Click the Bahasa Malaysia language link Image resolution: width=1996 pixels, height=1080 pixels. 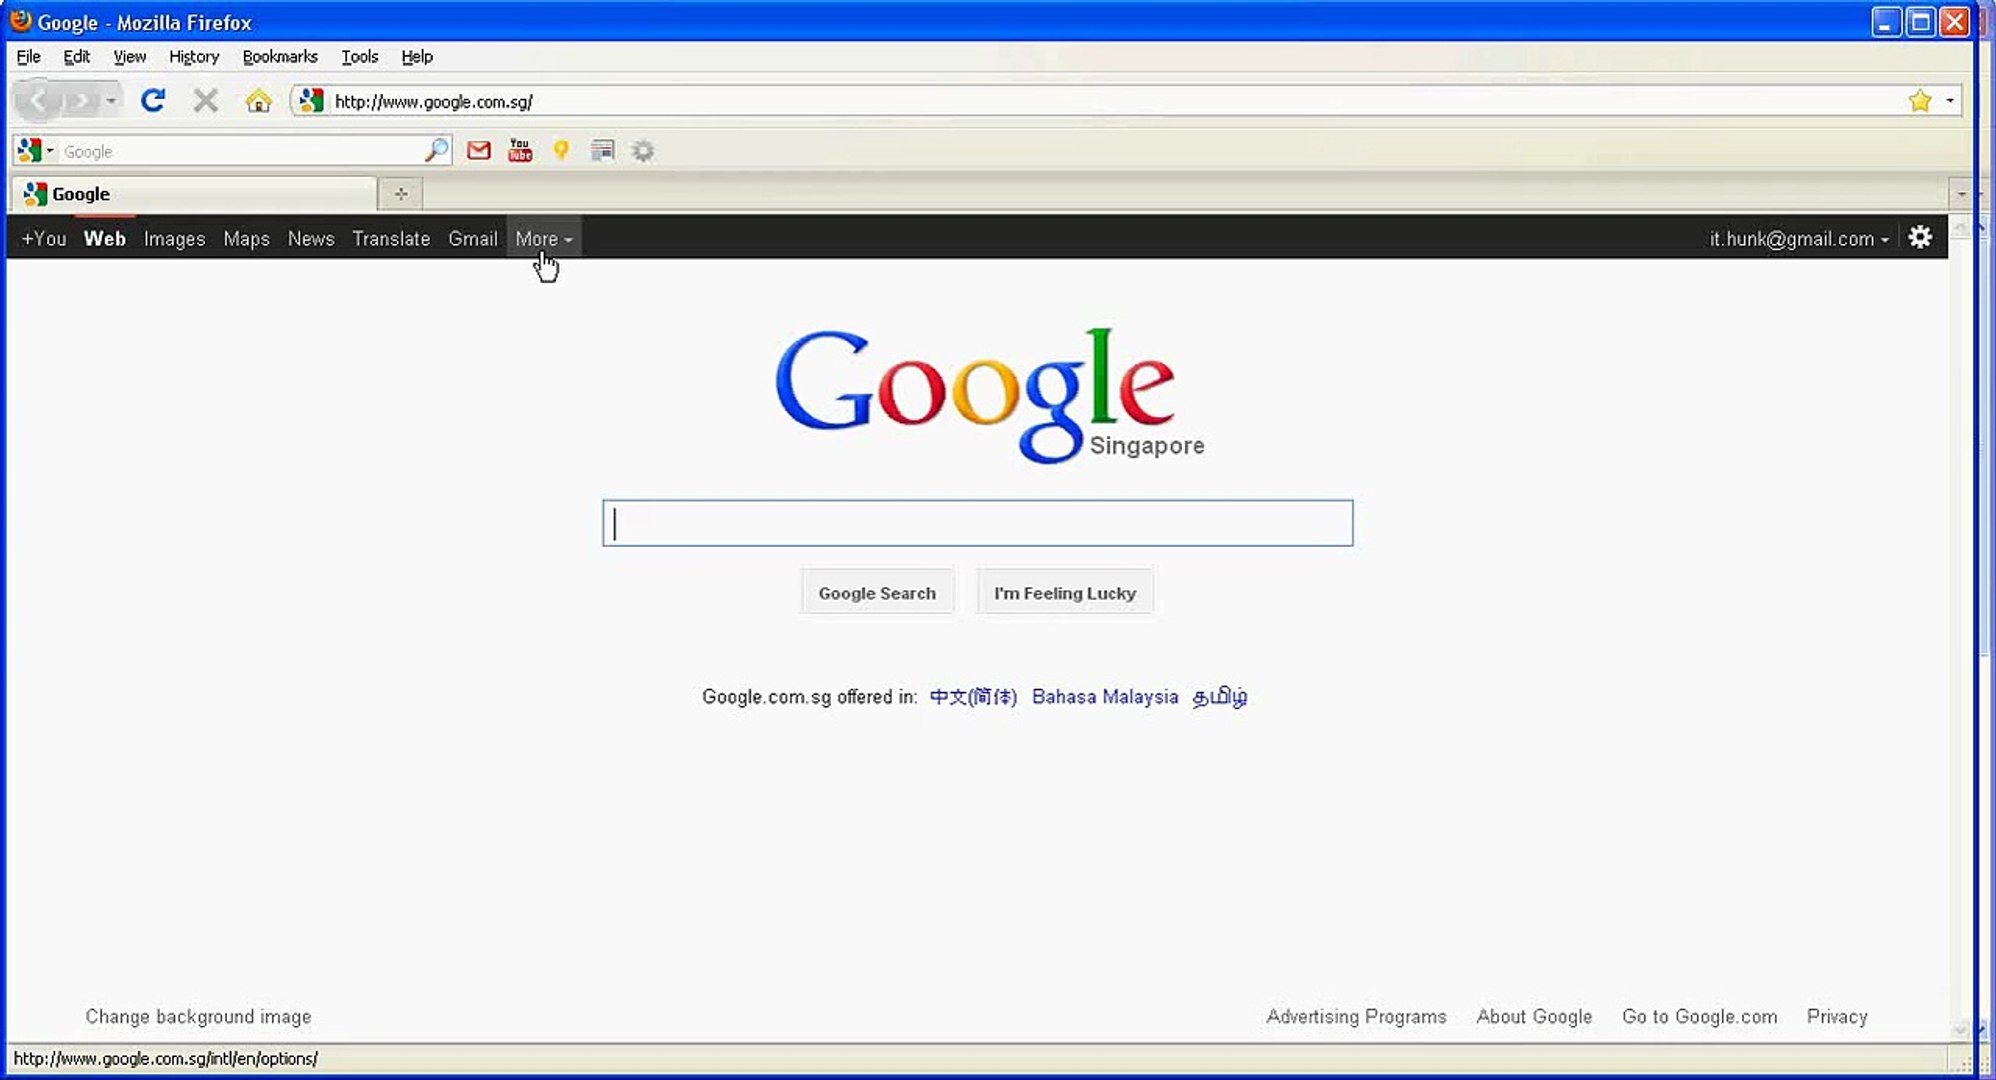(x=1104, y=697)
